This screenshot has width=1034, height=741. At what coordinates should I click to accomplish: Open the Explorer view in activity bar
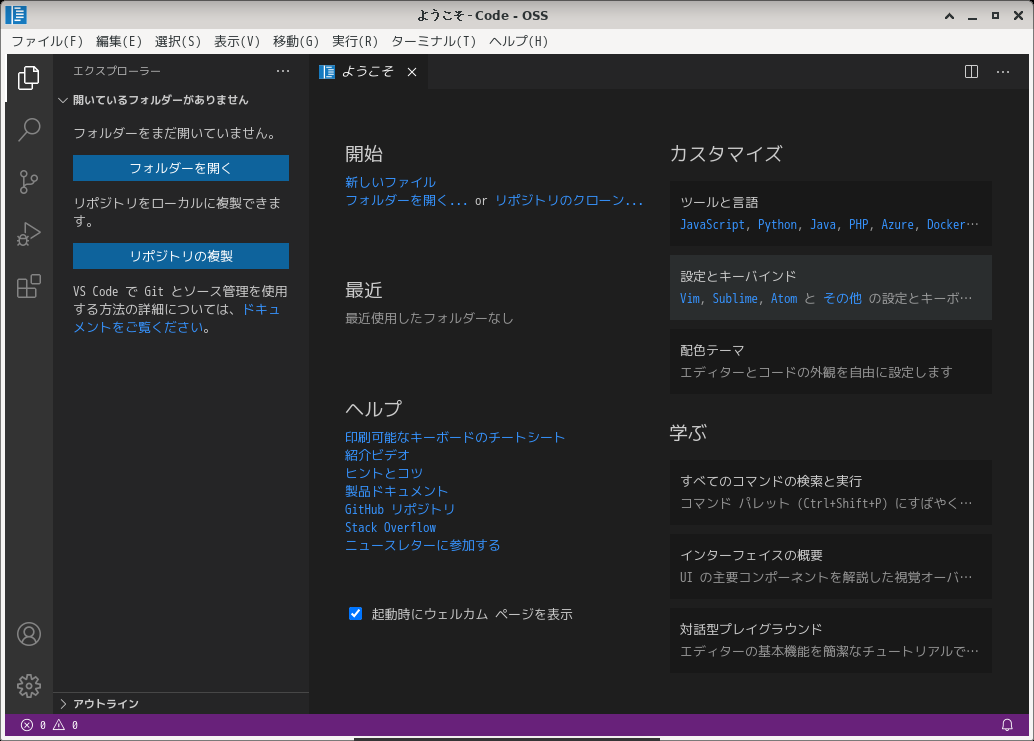(28, 78)
